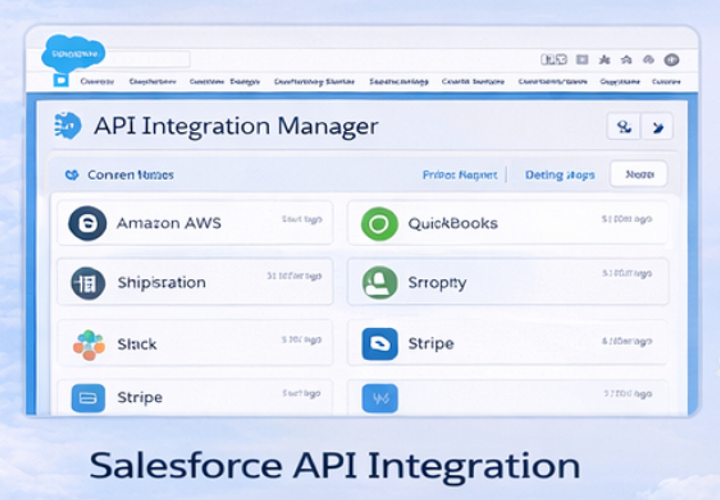Select the Shipisration integration name
The width and height of the screenshot is (720, 500).
click(161, 282)
